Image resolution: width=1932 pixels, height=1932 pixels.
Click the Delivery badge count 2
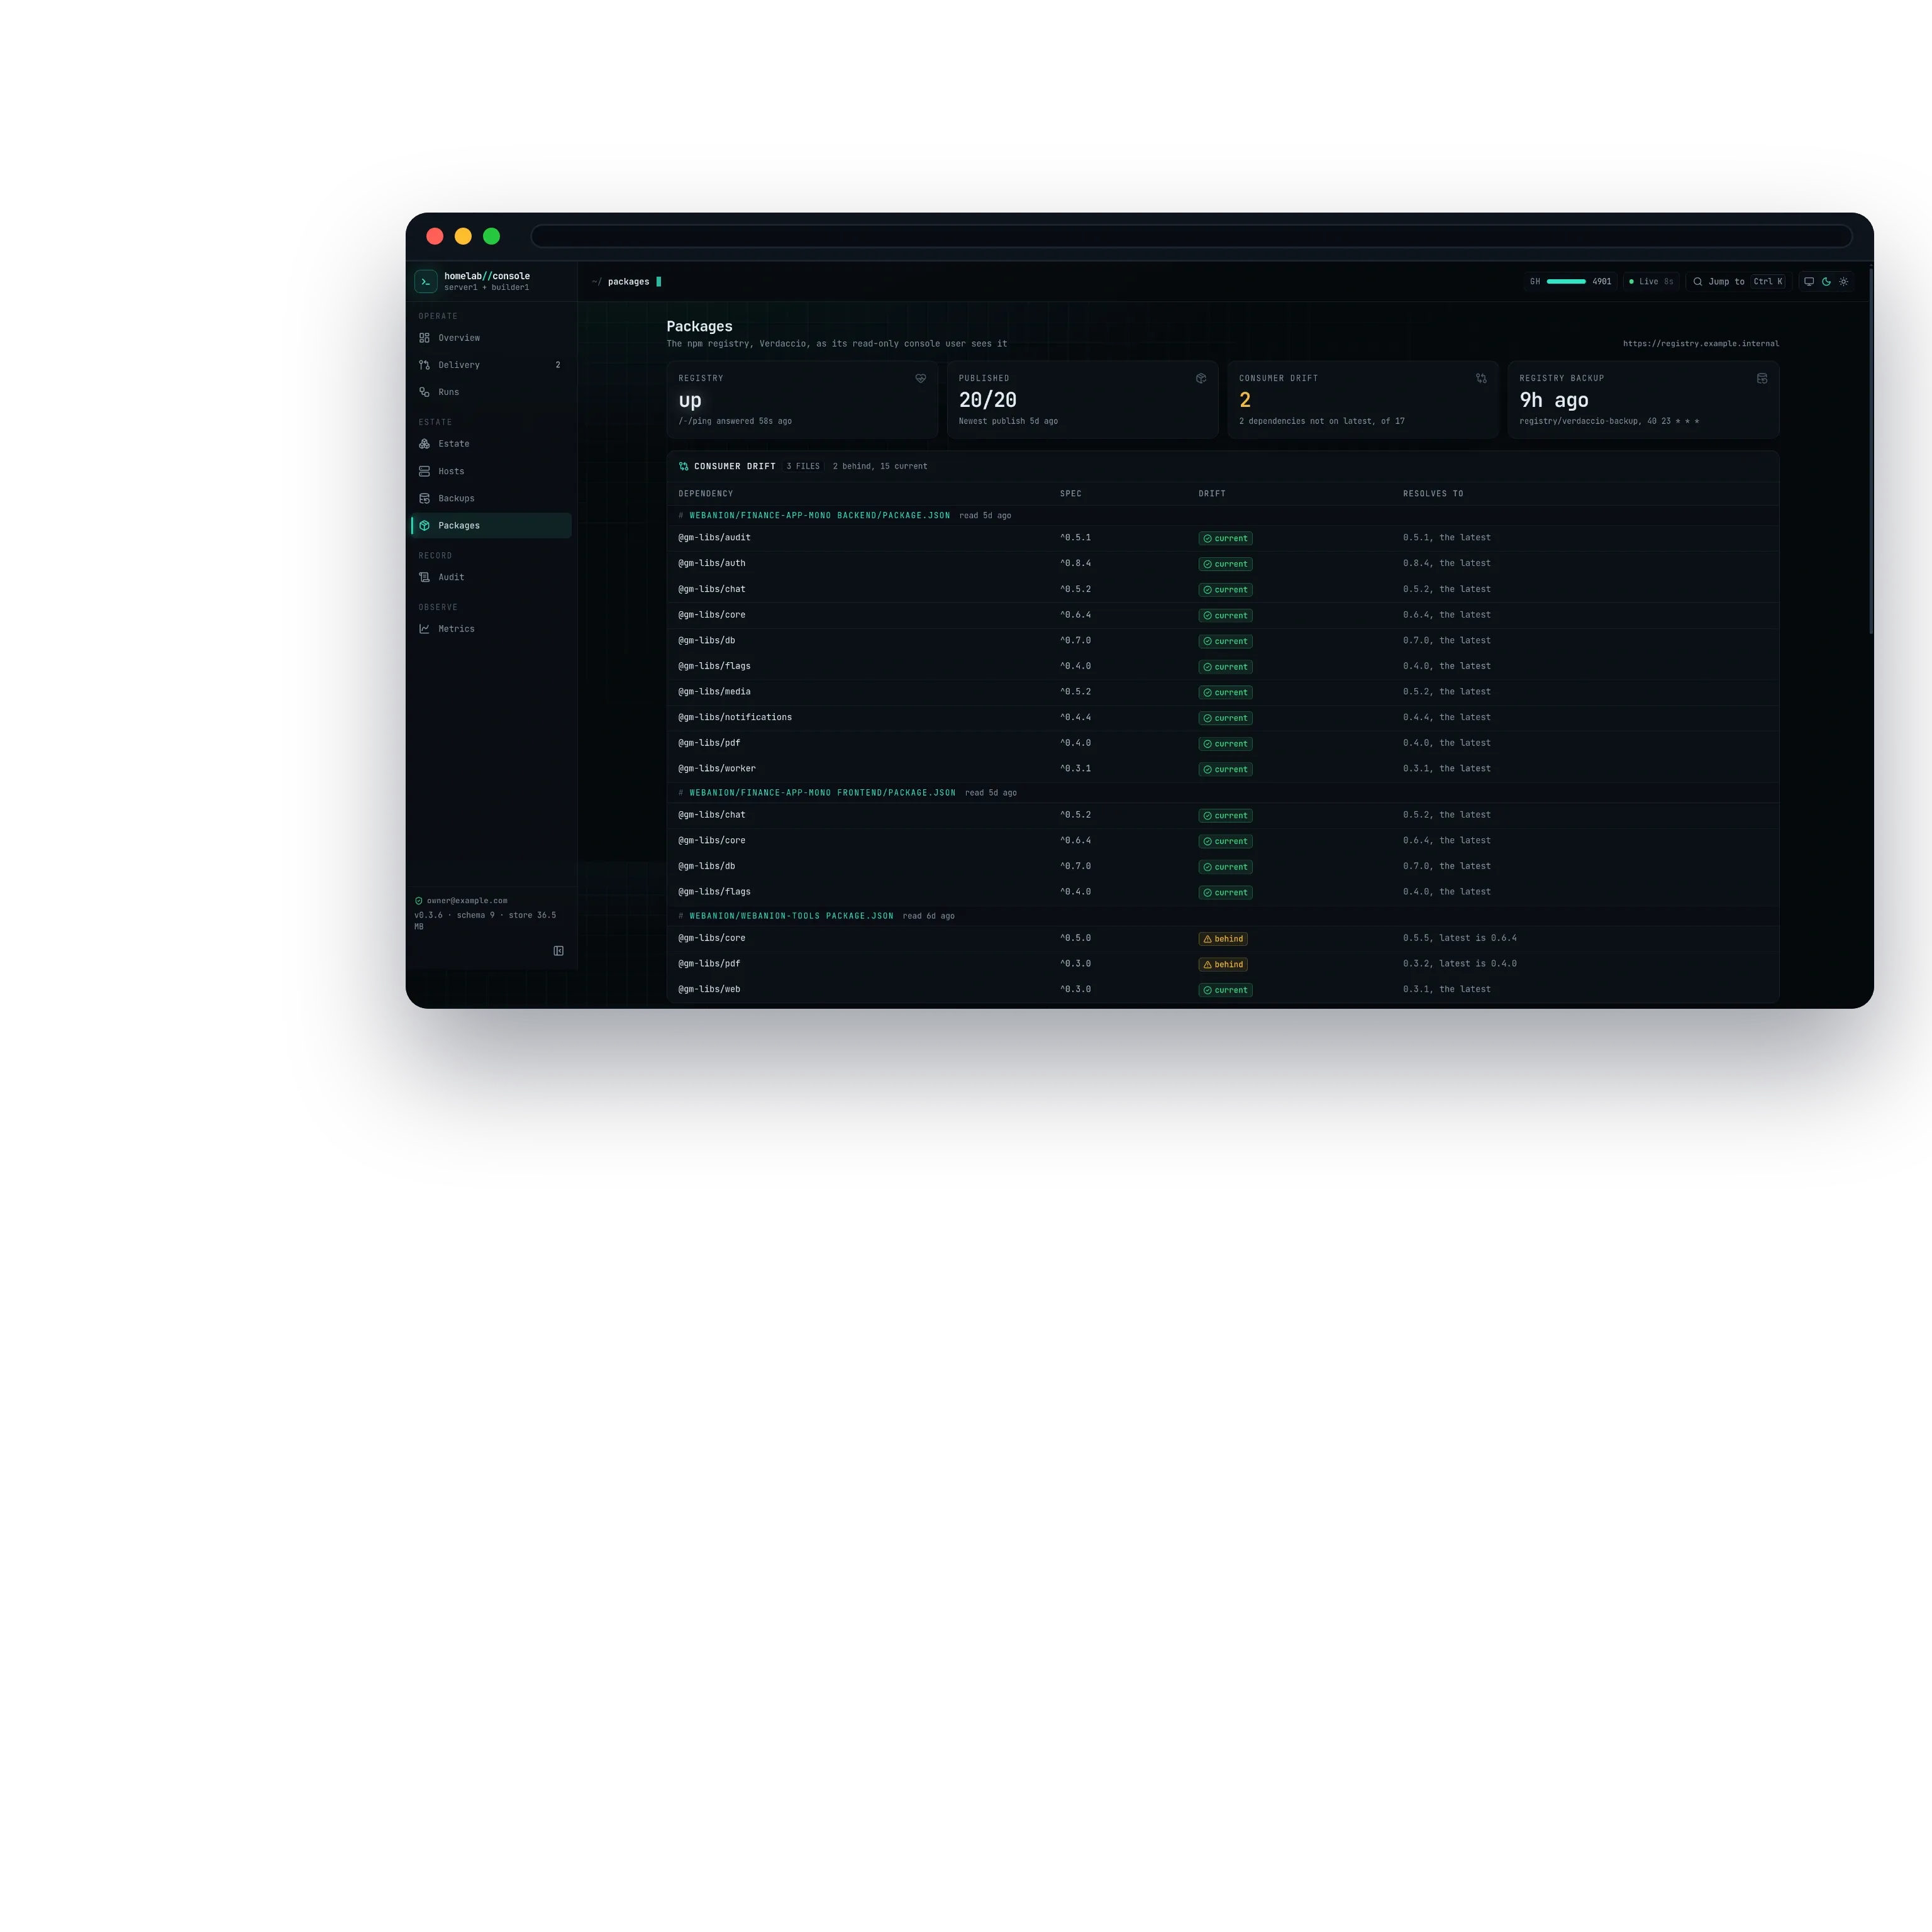click(x=558, y=365)
